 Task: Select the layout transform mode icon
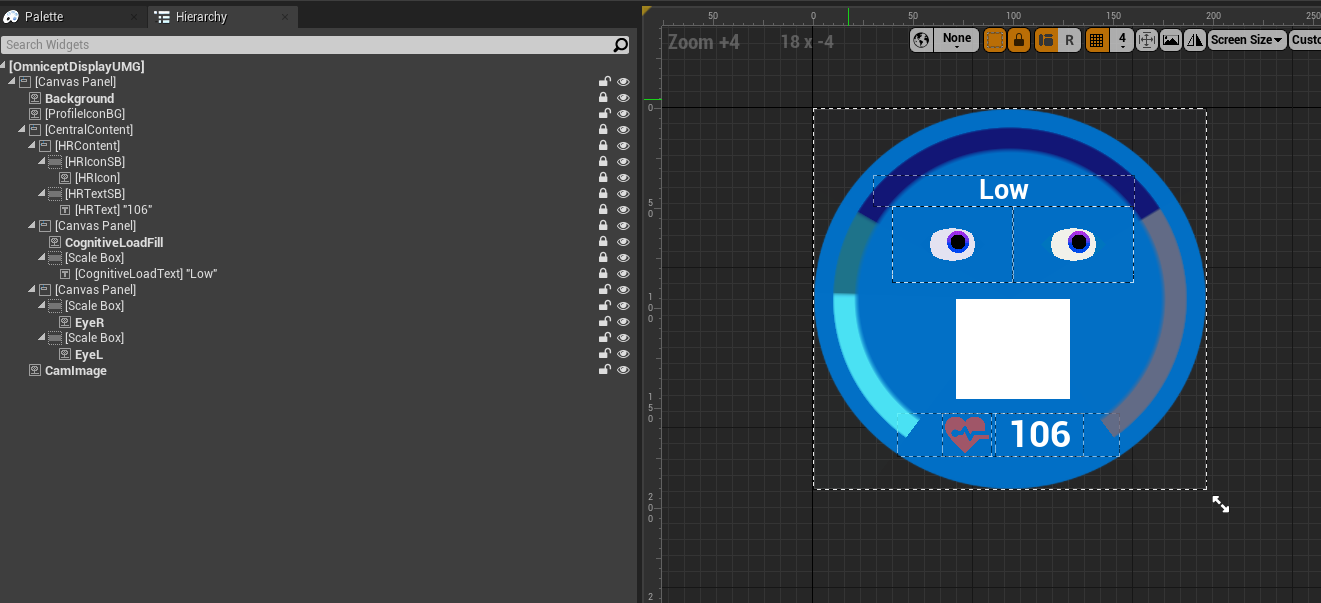point(1046,40)
